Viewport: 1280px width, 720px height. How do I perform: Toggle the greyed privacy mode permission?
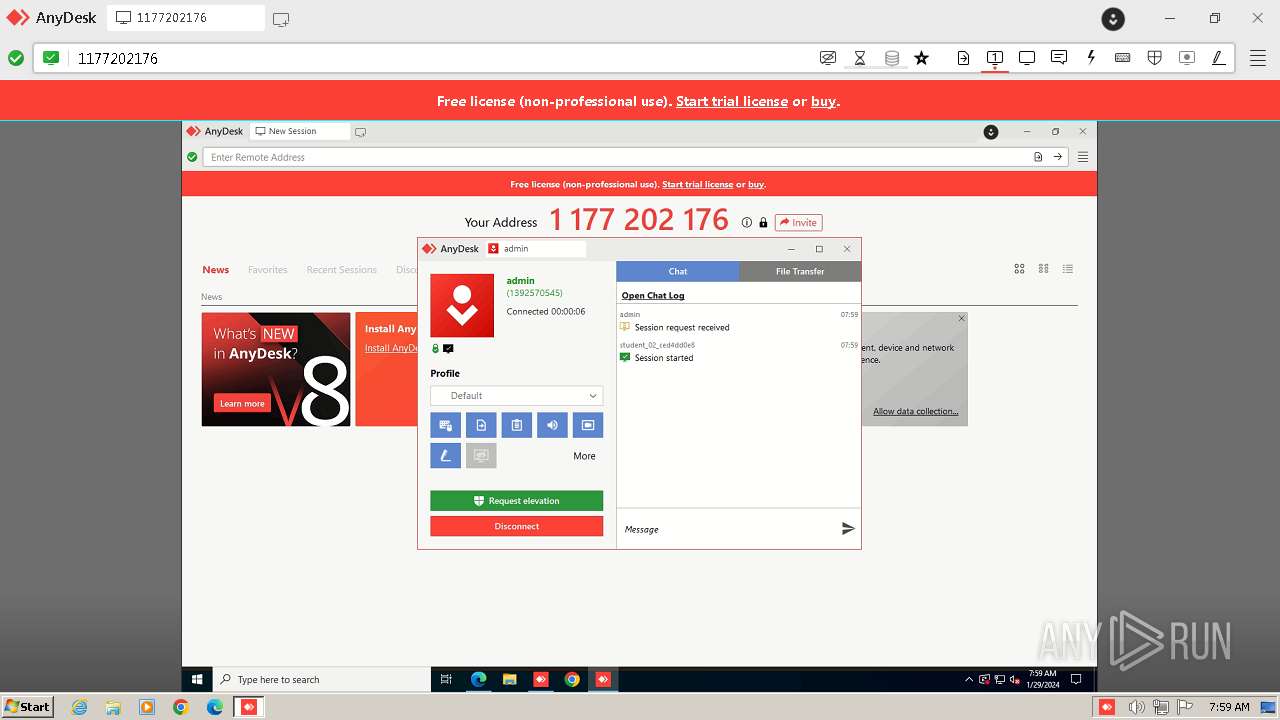coord(481,456)
